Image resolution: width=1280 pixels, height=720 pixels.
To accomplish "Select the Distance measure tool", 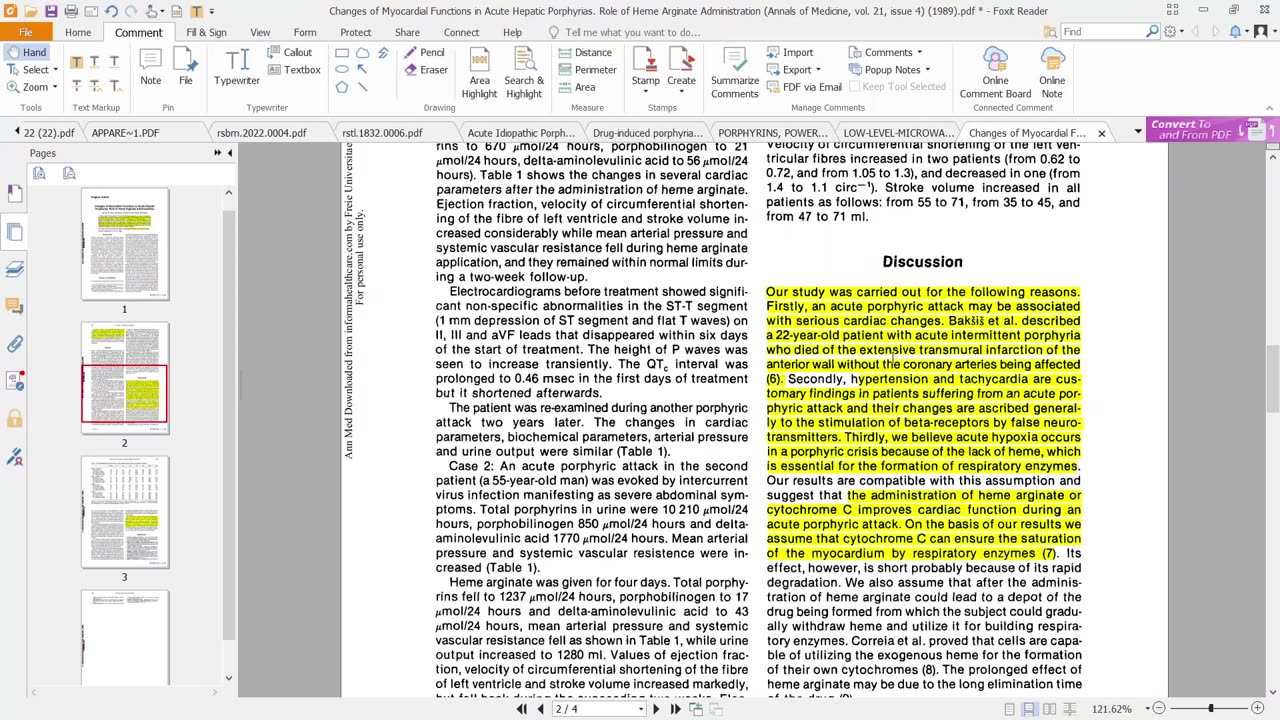I will click(585, 52).
